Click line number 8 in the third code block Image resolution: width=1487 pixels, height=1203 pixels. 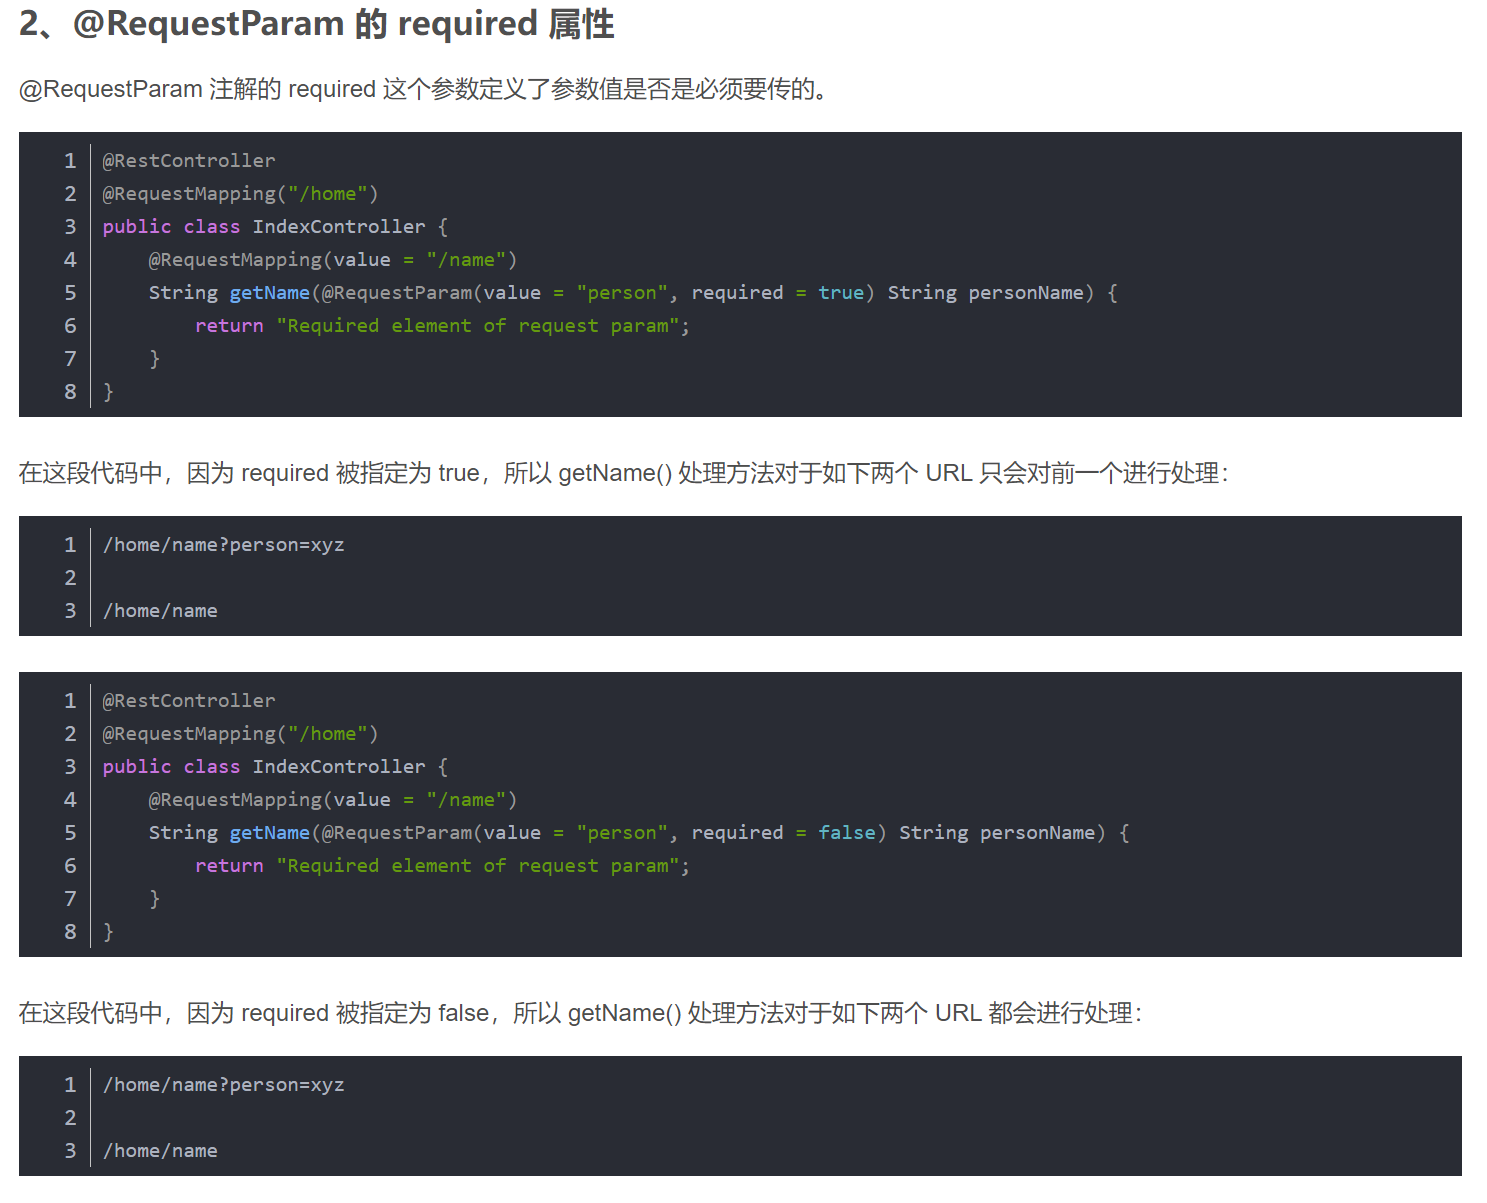click(x=70, y=931)
